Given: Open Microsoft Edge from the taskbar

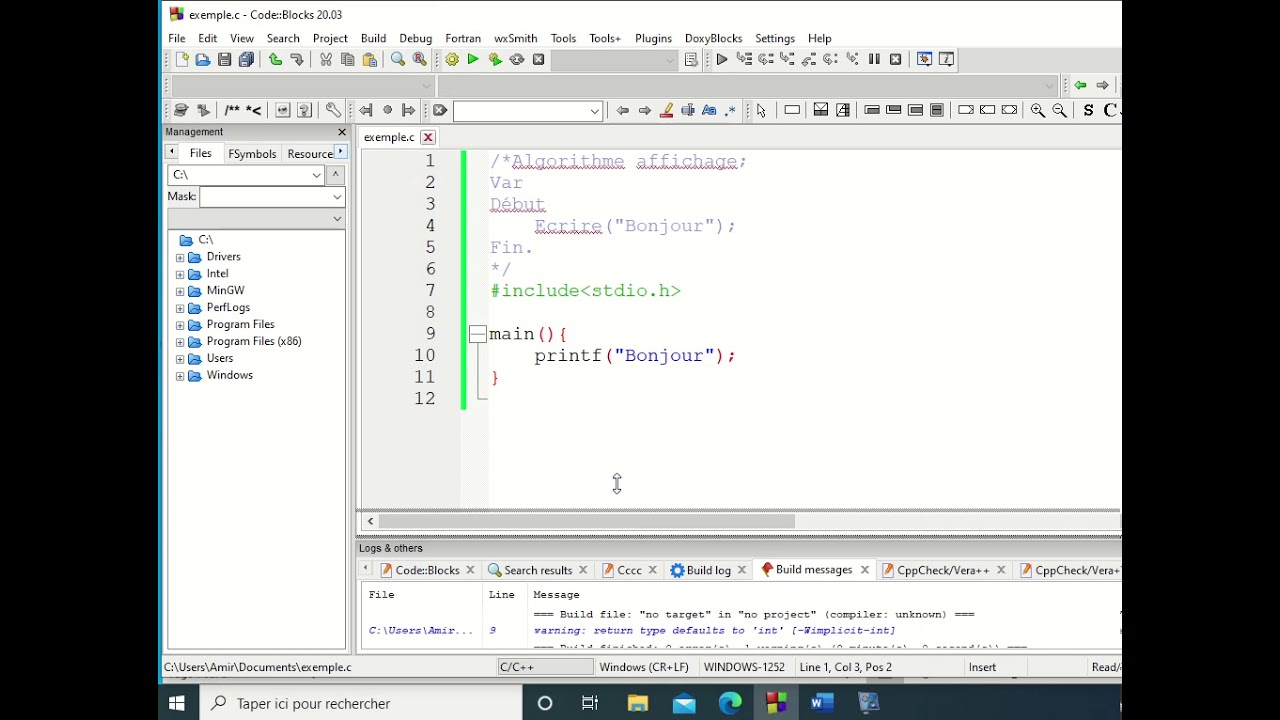Looking at the screenshot, I should tap(730, 704).
